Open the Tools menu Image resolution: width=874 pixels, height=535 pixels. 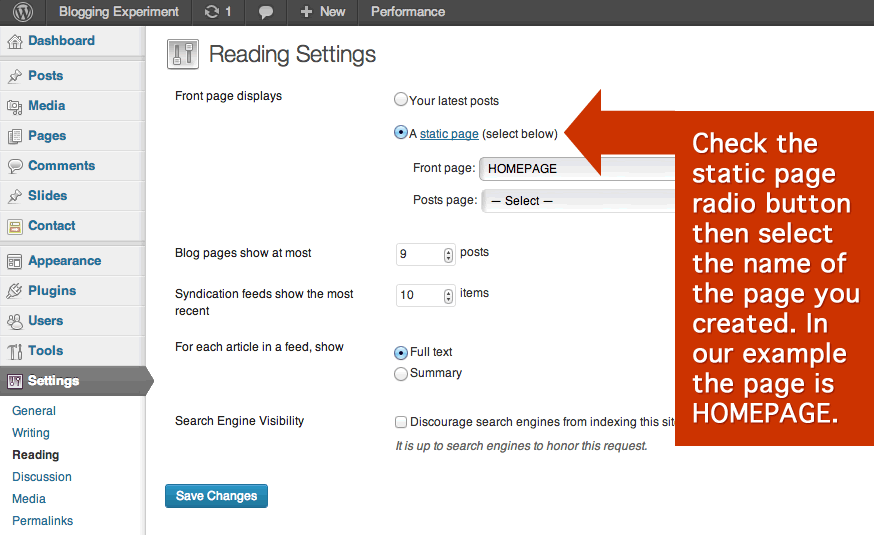pyautogui.click(x=46, y=351)
